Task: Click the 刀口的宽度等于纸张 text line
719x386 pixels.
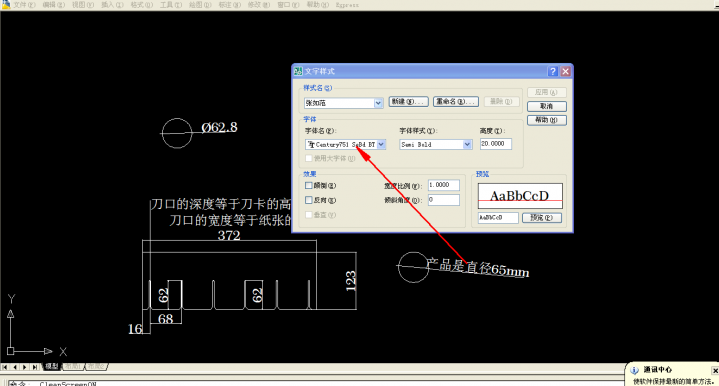Action: click(231, 221)
